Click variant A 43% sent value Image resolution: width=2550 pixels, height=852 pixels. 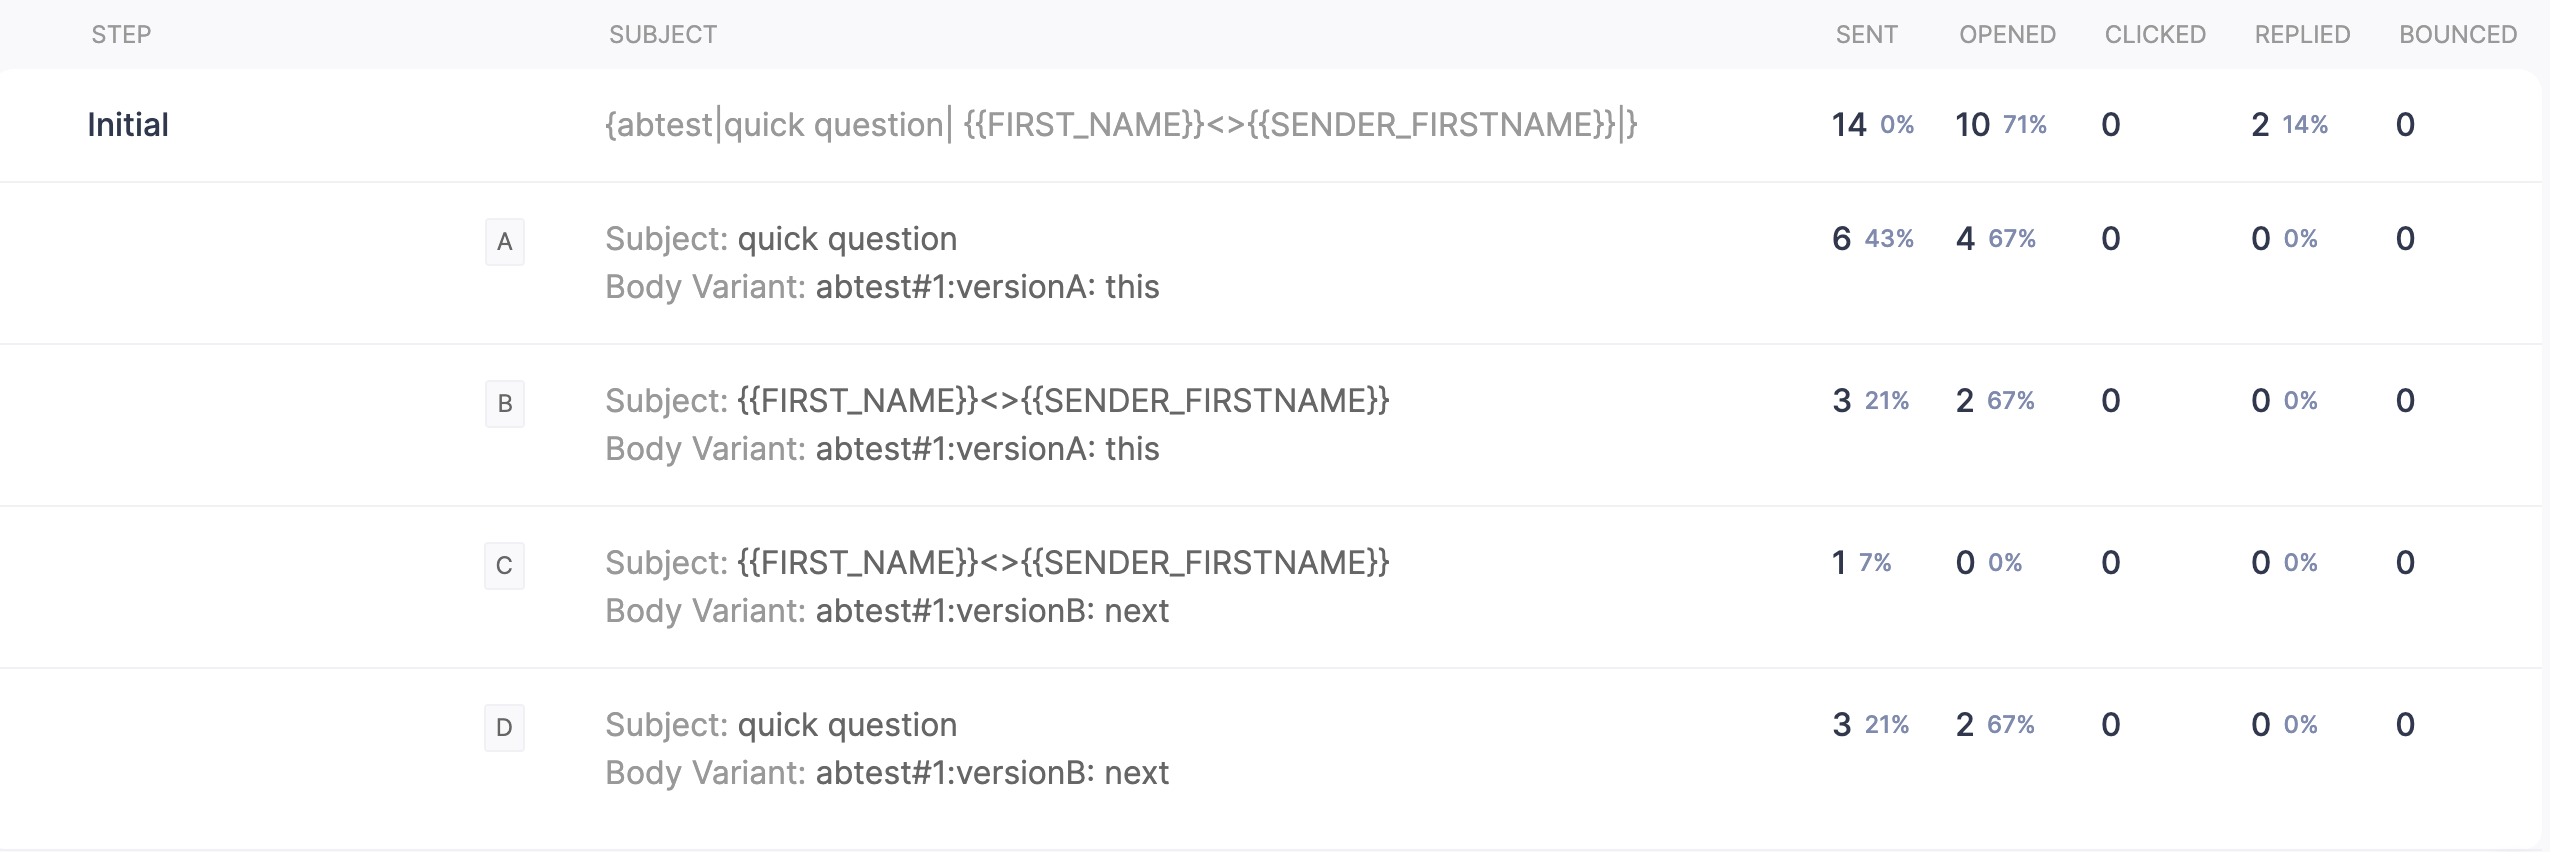[1889, 239]
